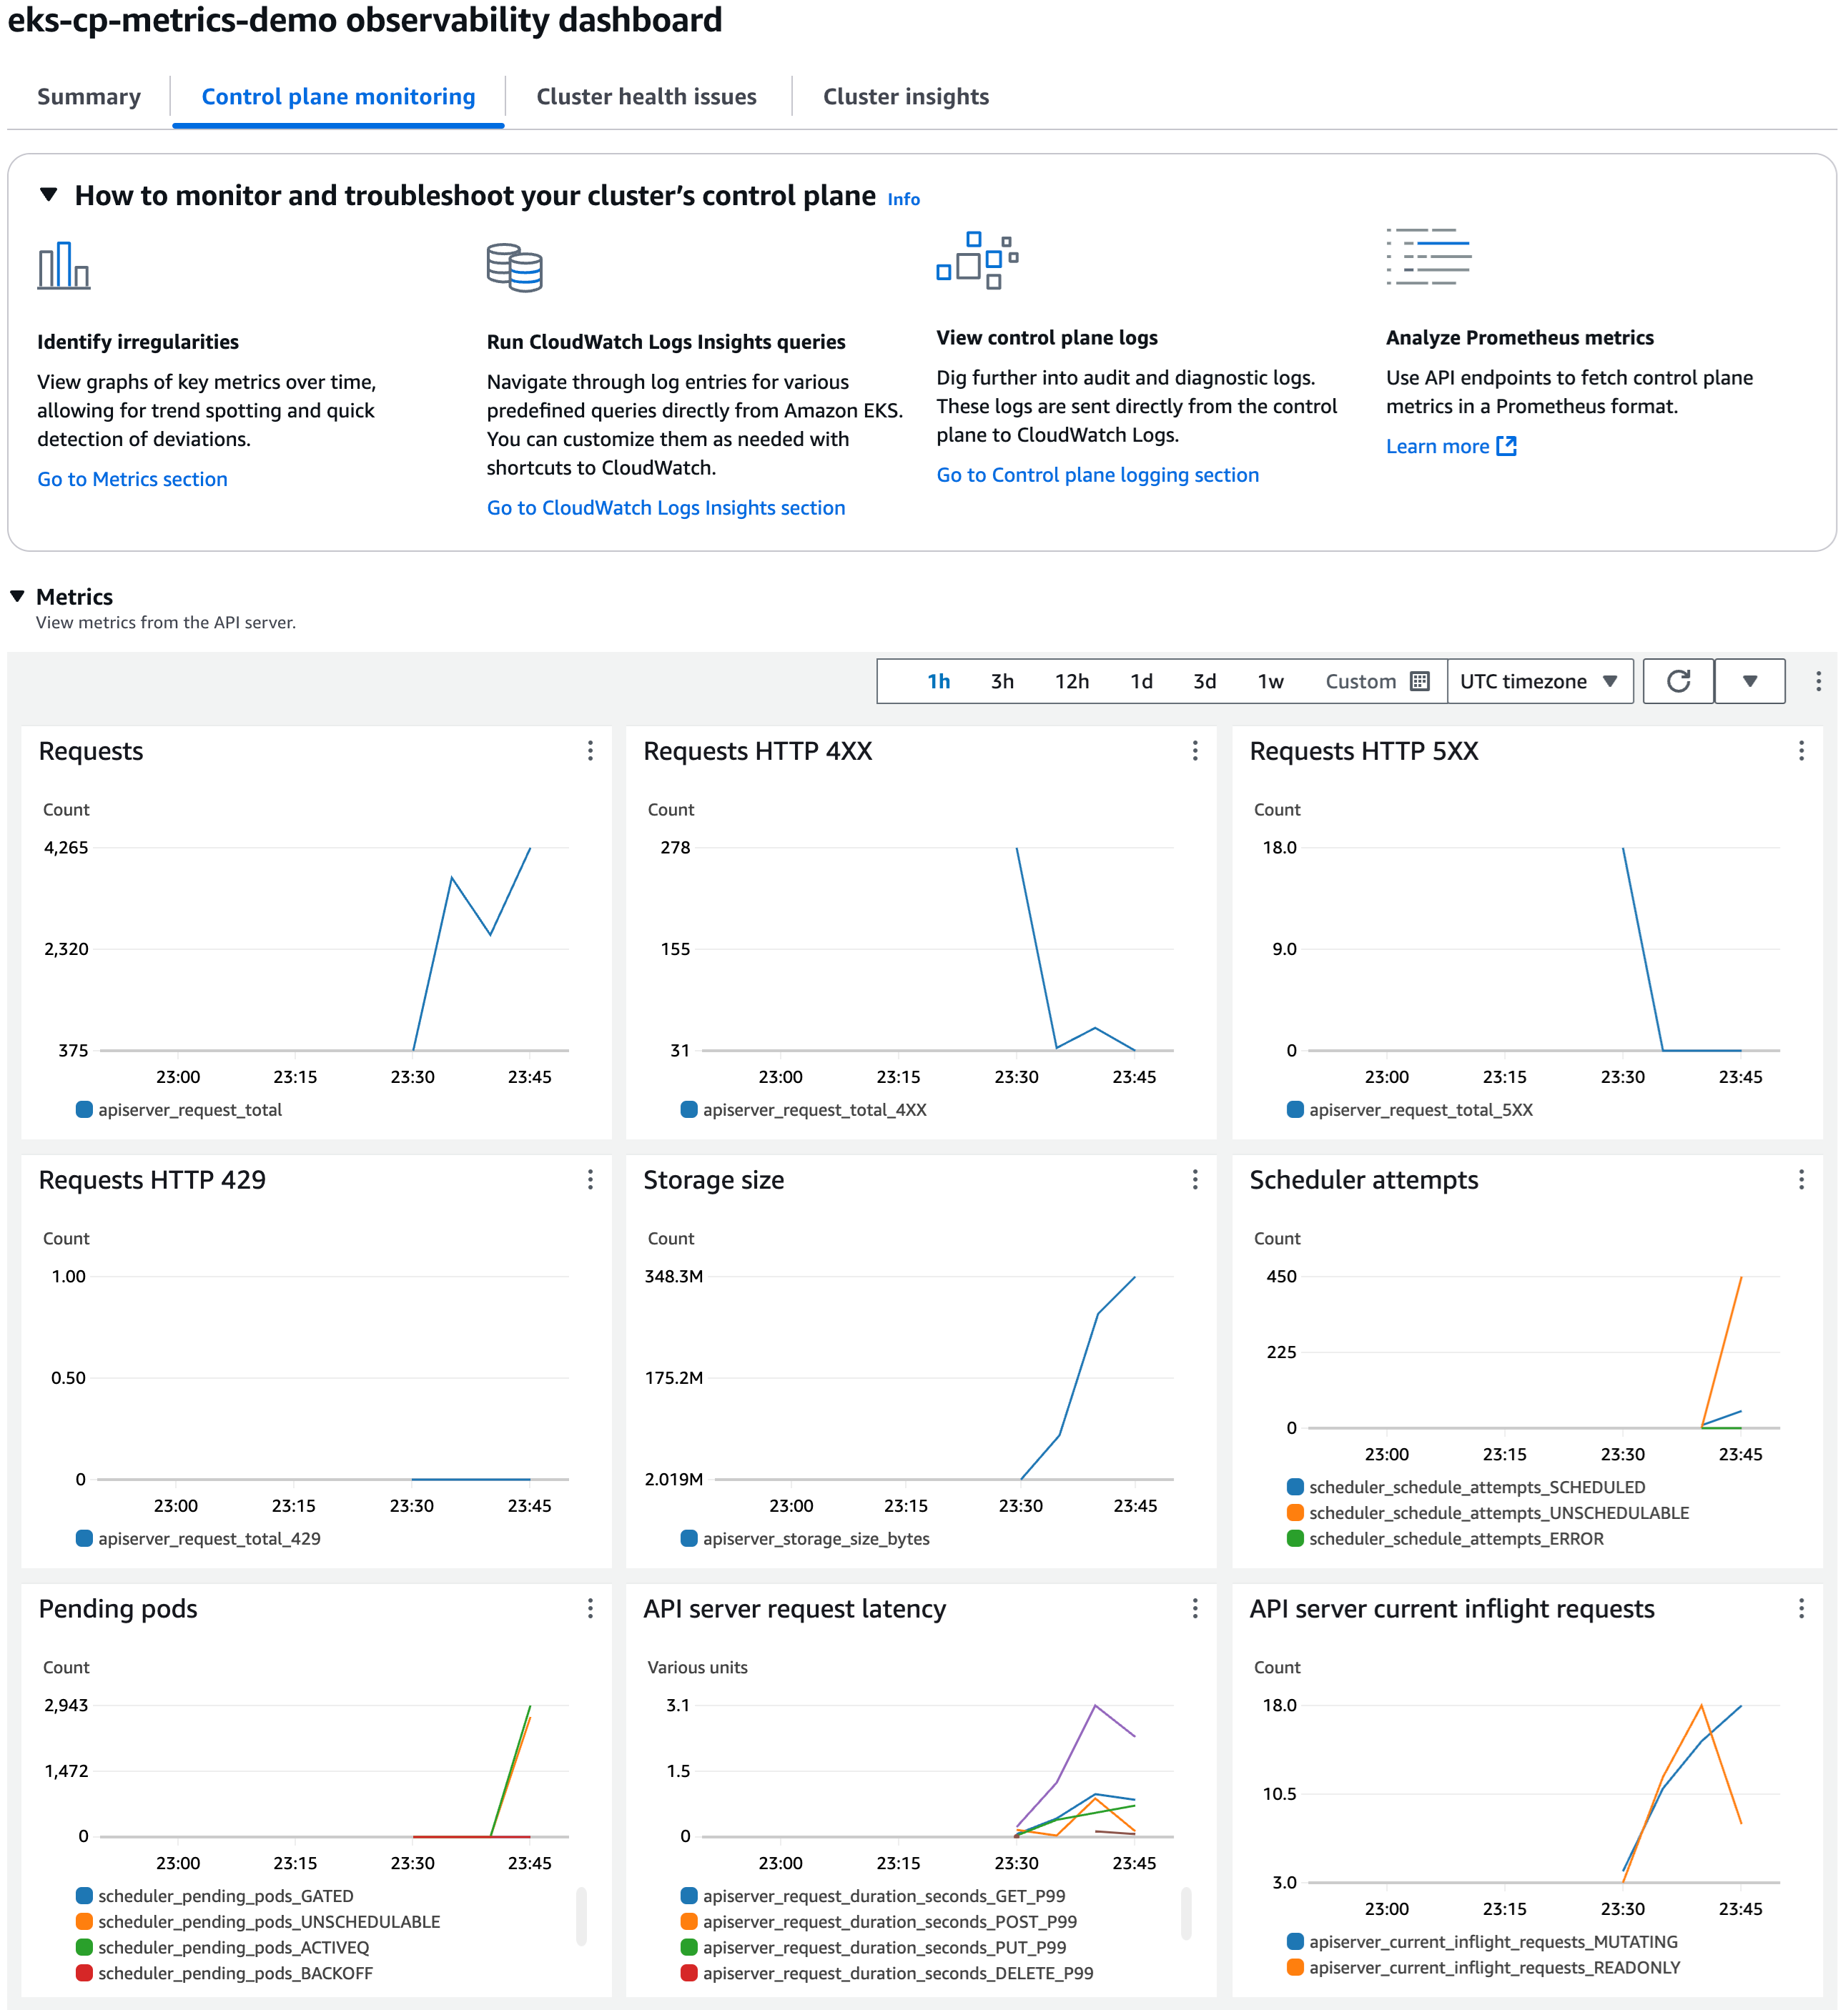Open the kebab menu on the Requests chart
Image resolution: width=1848 pixels, height=2010 pixels.
coord(590,751)
